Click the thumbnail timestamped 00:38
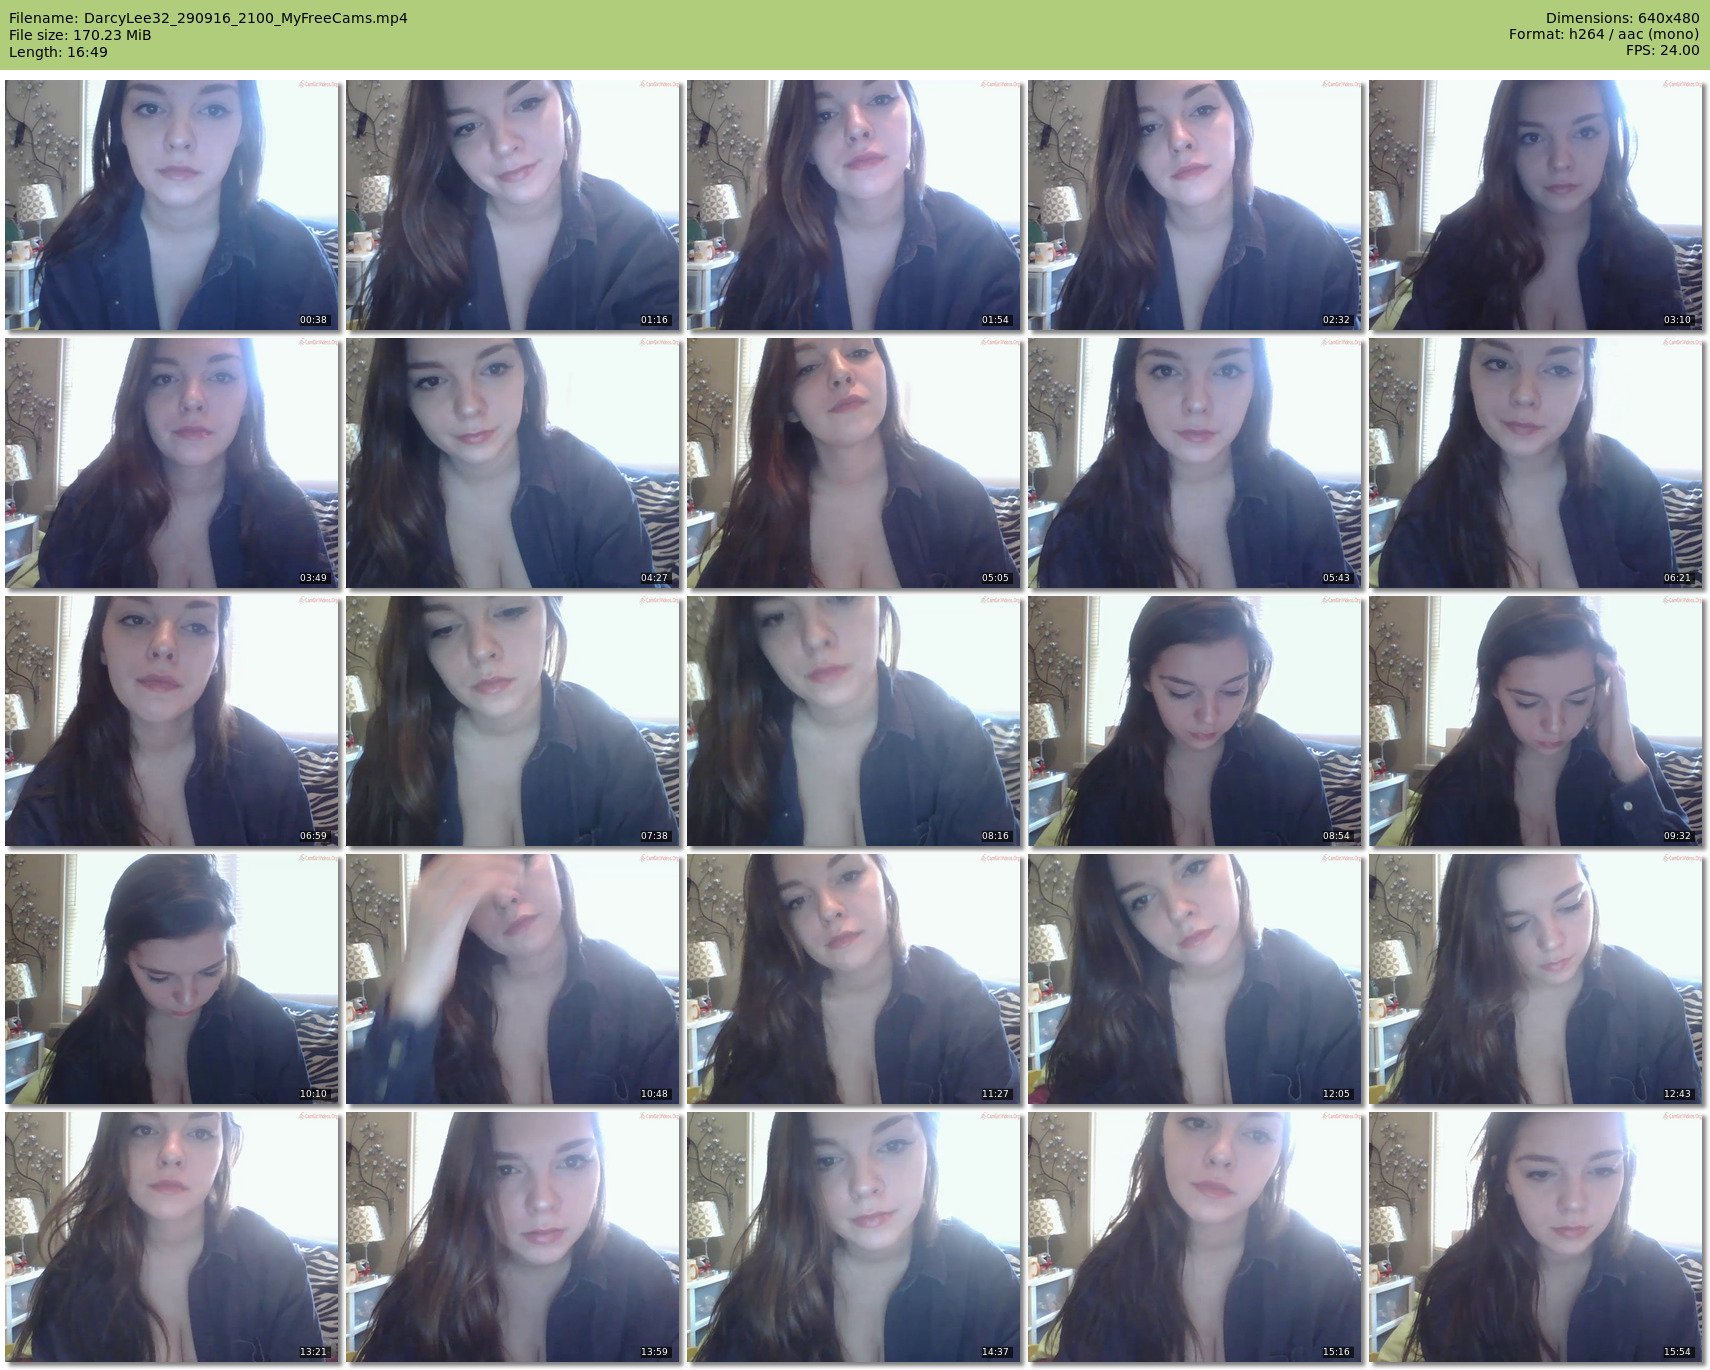The image size is (1710, 1370). coord(171,205)
